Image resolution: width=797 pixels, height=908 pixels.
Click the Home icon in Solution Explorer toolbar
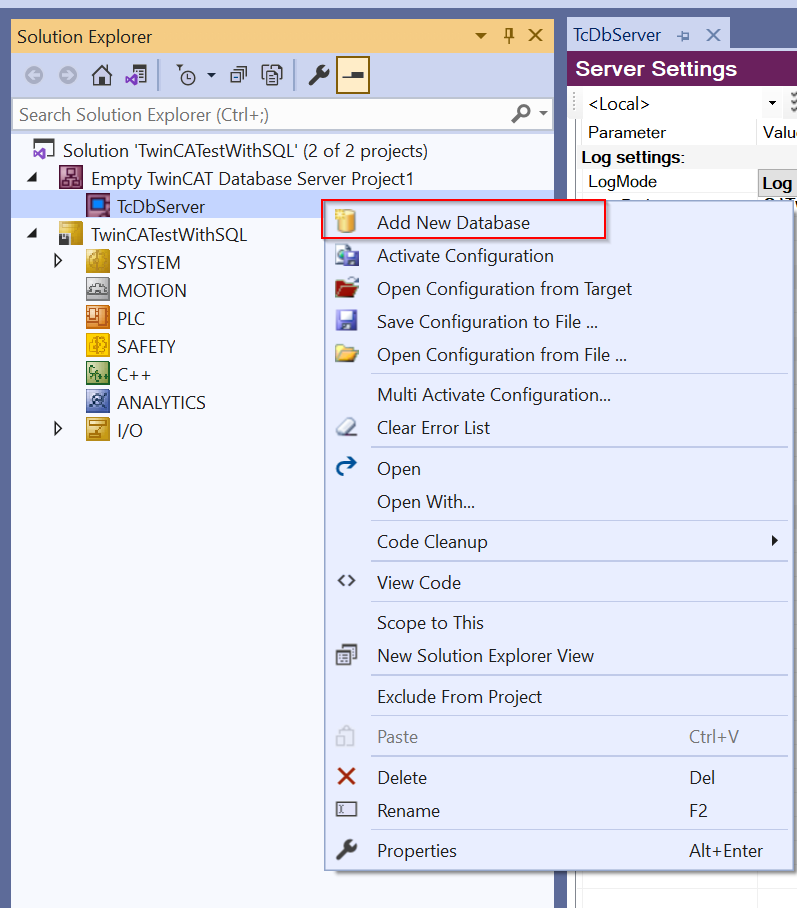(102, 75)
